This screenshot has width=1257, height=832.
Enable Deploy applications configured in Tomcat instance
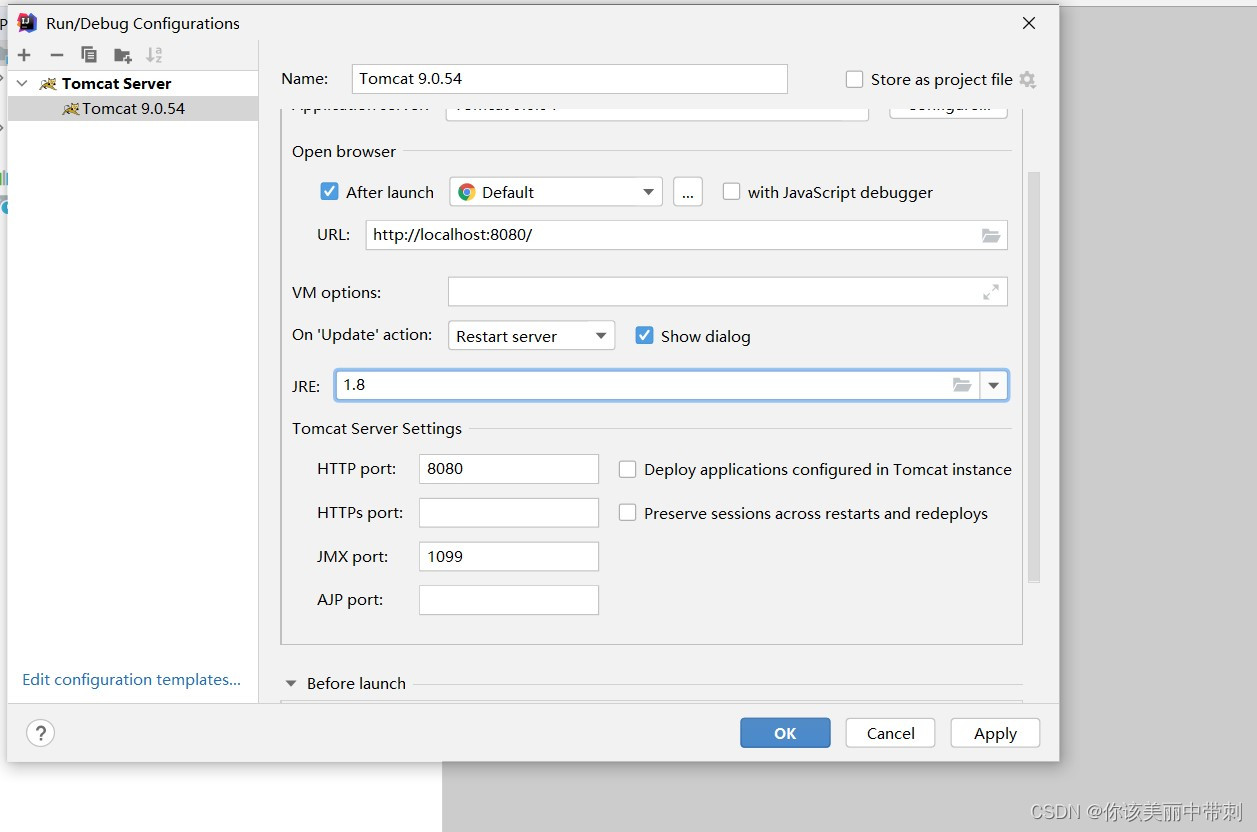tap(627, 469)
